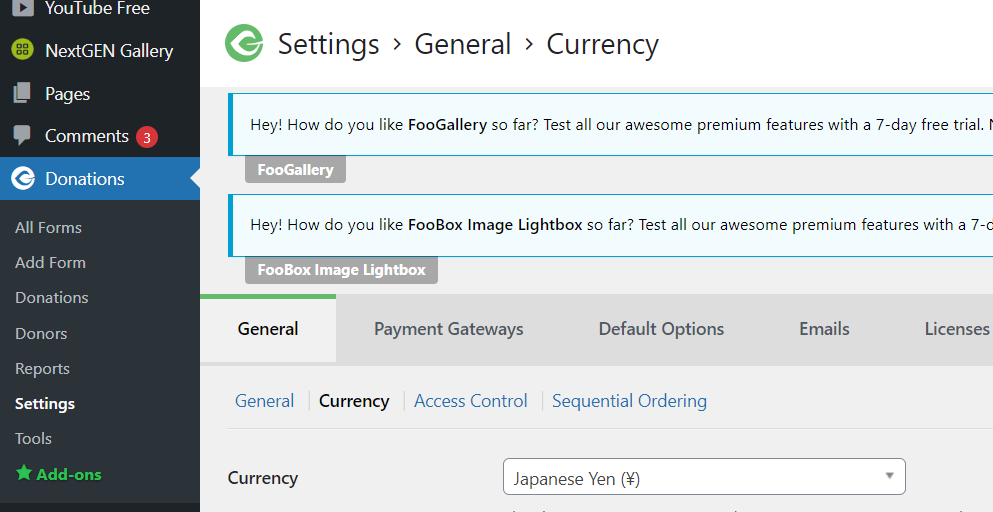The height and width of the screenshot is (512, 993).
Task: Click the comments count badge showing 3
Action: 147,137
